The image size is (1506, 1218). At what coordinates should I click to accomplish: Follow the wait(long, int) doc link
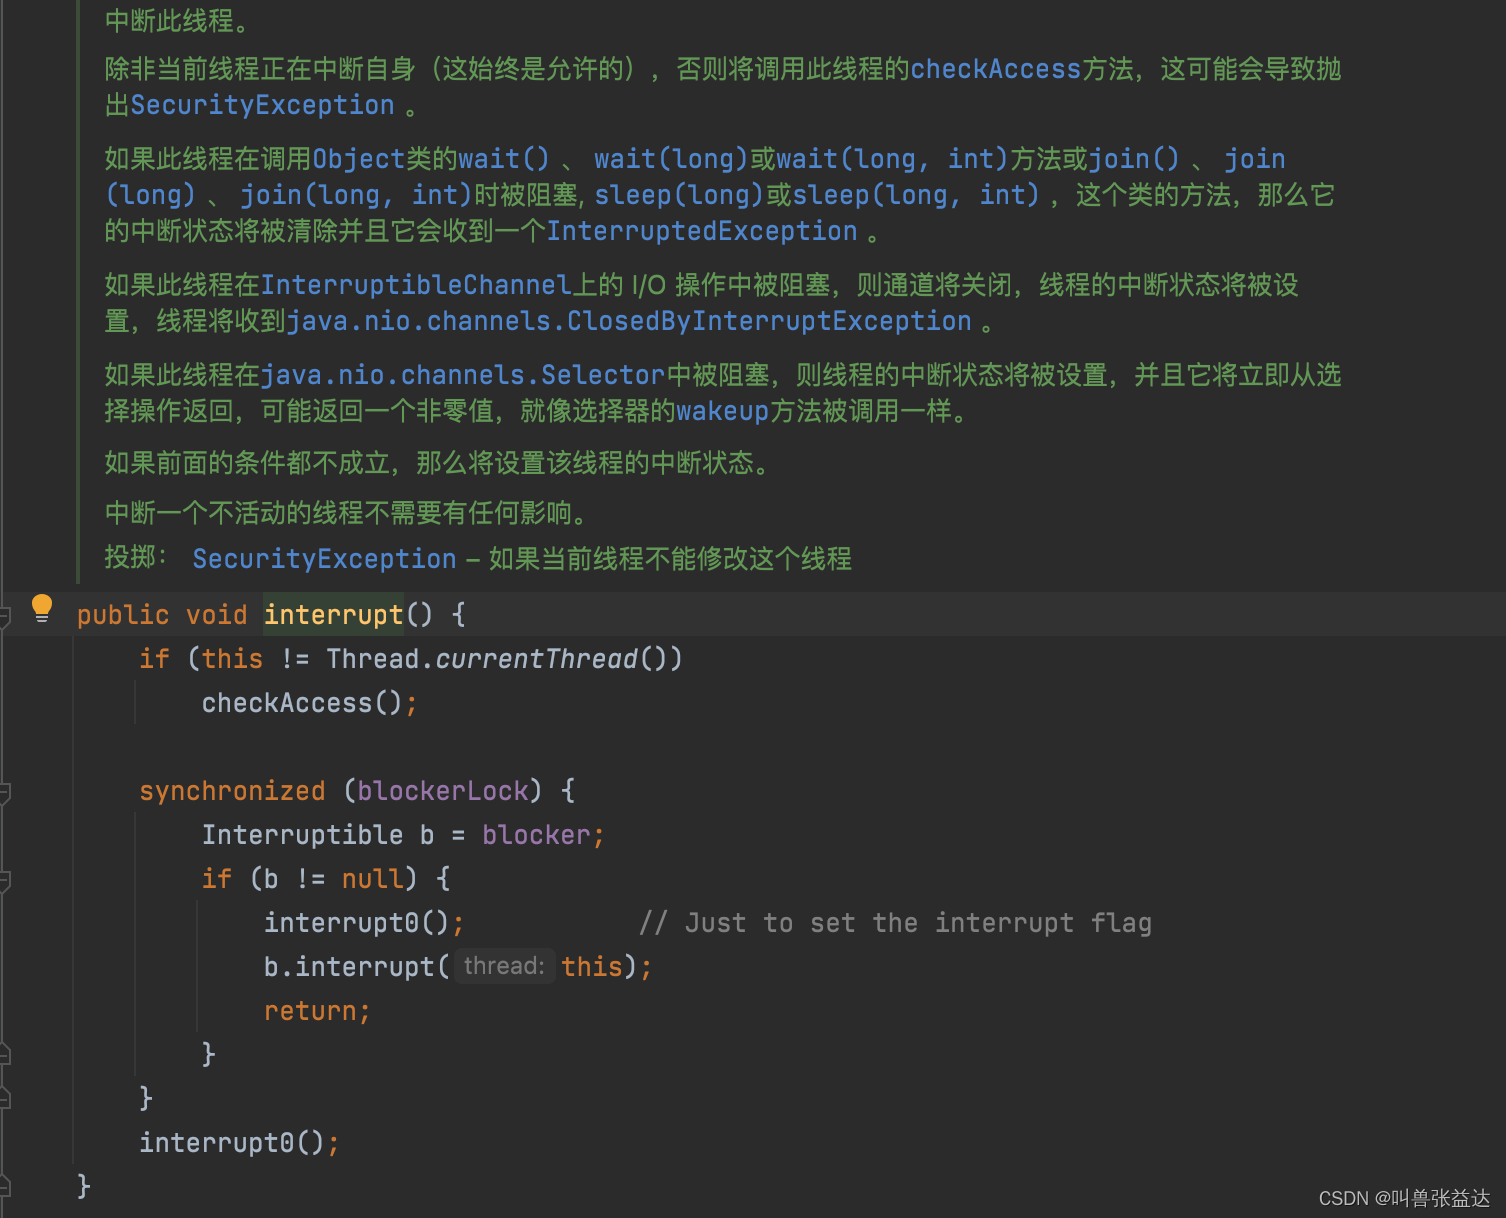click(892, 159)
